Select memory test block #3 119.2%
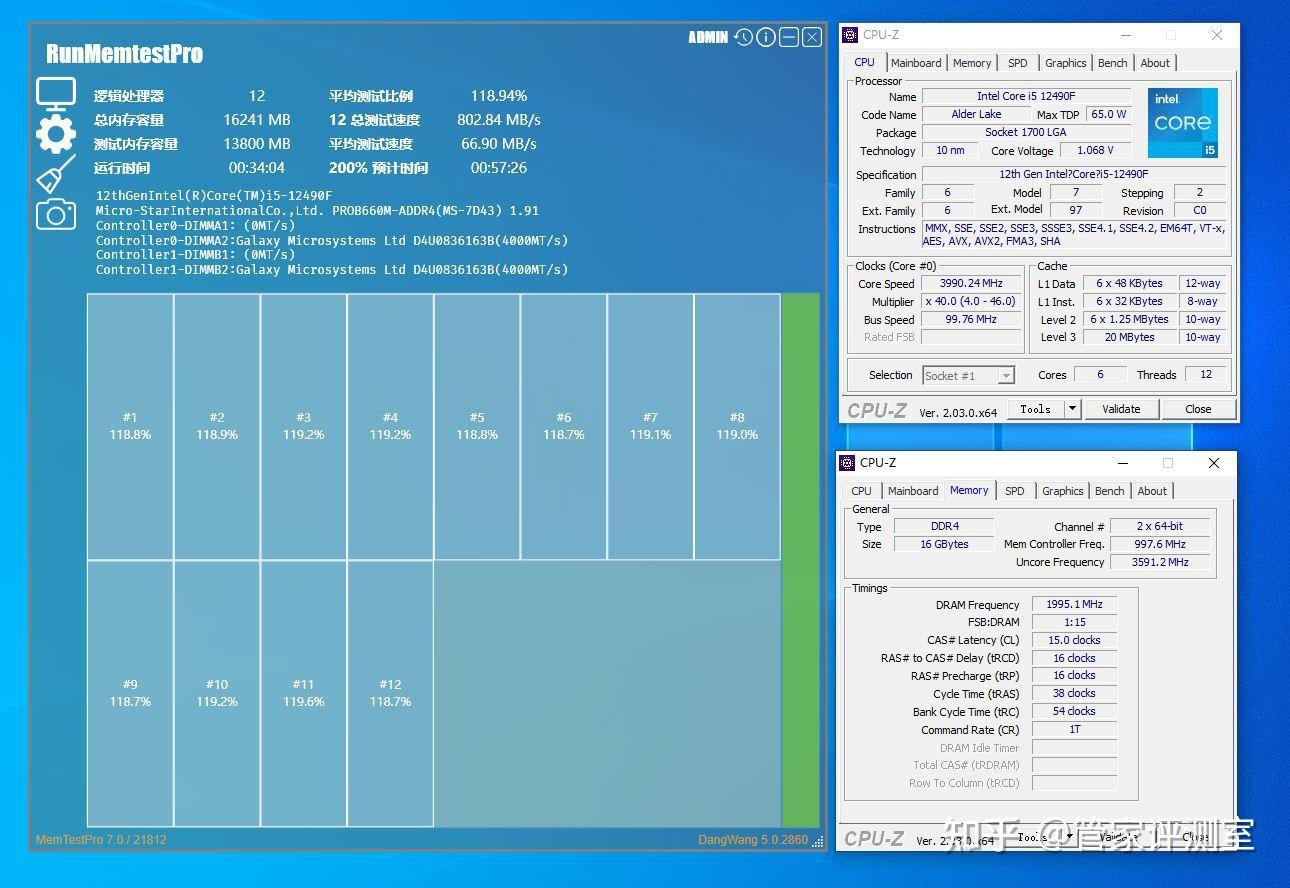This screenshot has height=888, width=1290. 303,426
